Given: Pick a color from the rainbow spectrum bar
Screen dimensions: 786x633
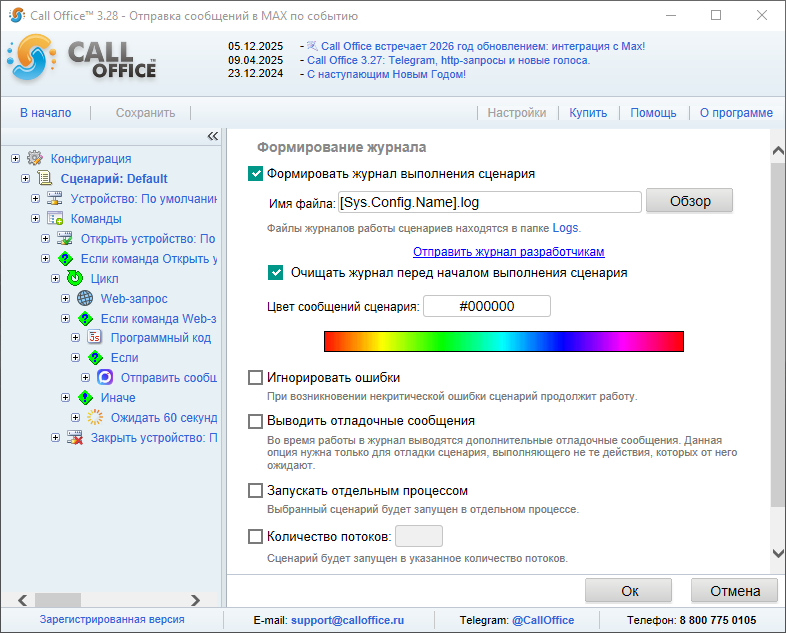Looking at the screenshot, I should pos(503,341).
